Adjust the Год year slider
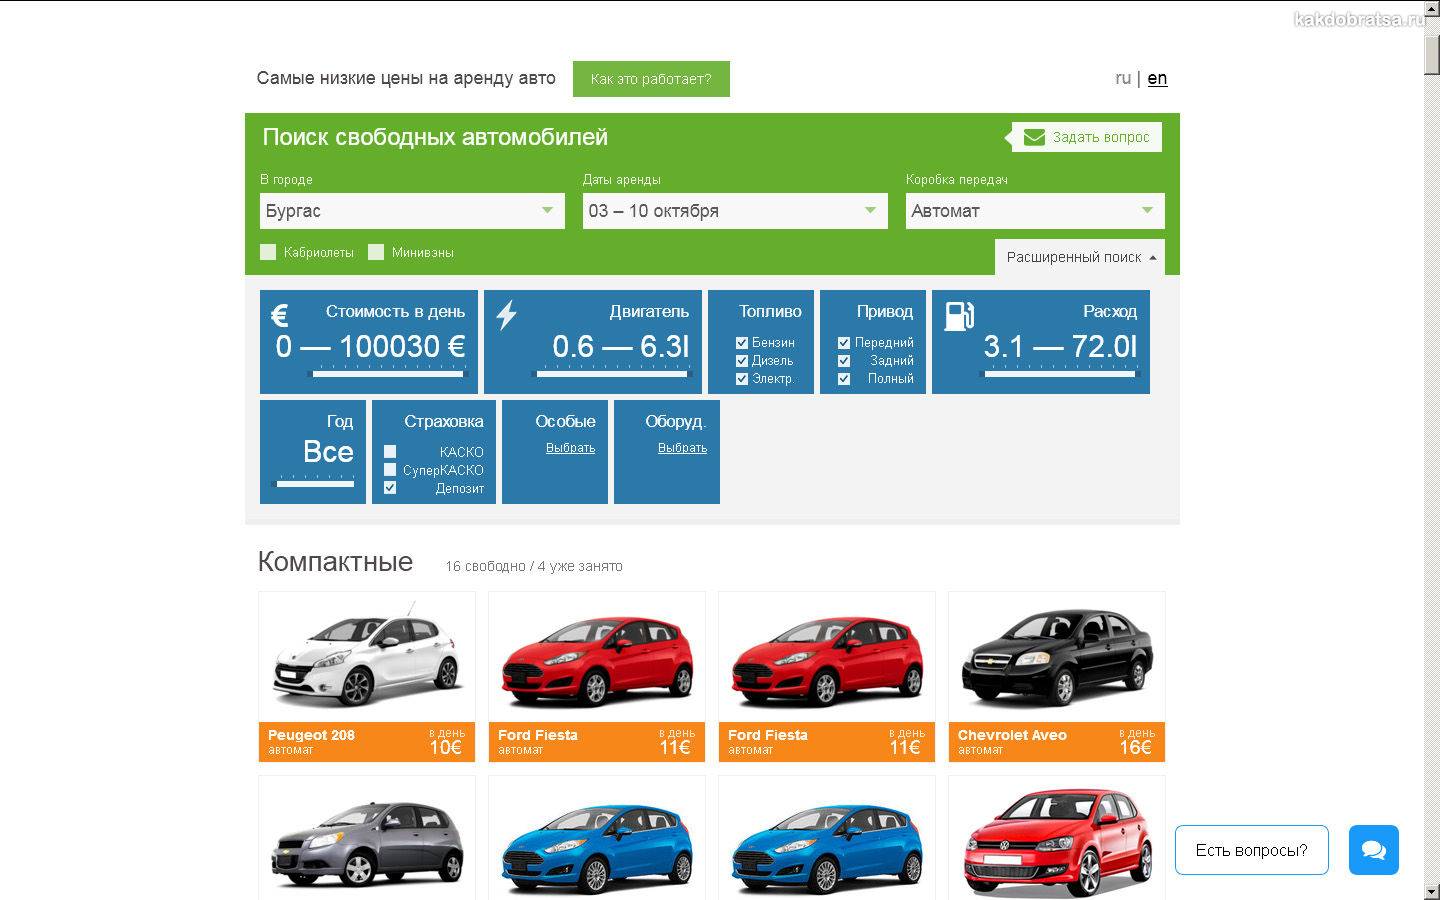 coord(313,484)
